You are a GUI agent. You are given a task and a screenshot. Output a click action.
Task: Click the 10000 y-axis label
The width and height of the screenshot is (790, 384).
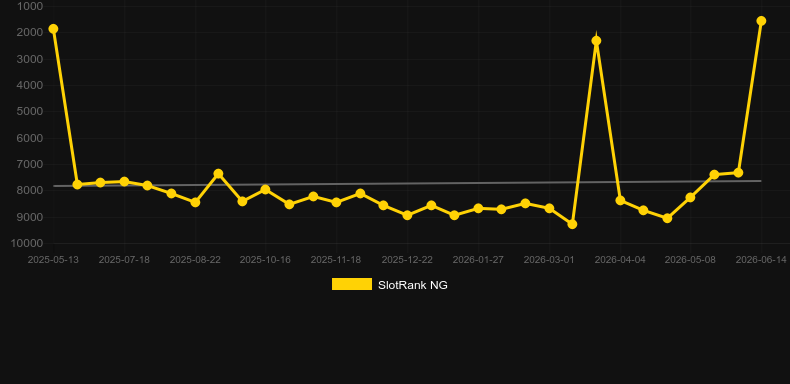tap(27, 243)
